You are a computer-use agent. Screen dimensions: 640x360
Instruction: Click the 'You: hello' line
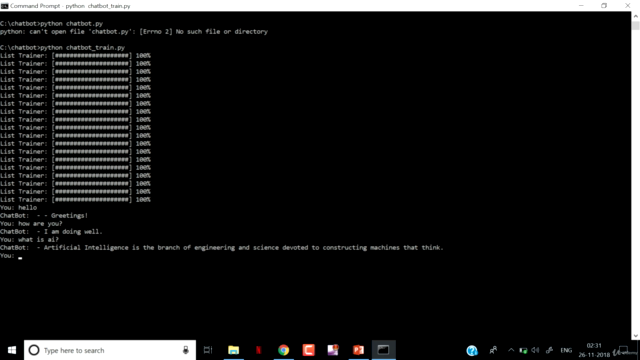(18, 207)
